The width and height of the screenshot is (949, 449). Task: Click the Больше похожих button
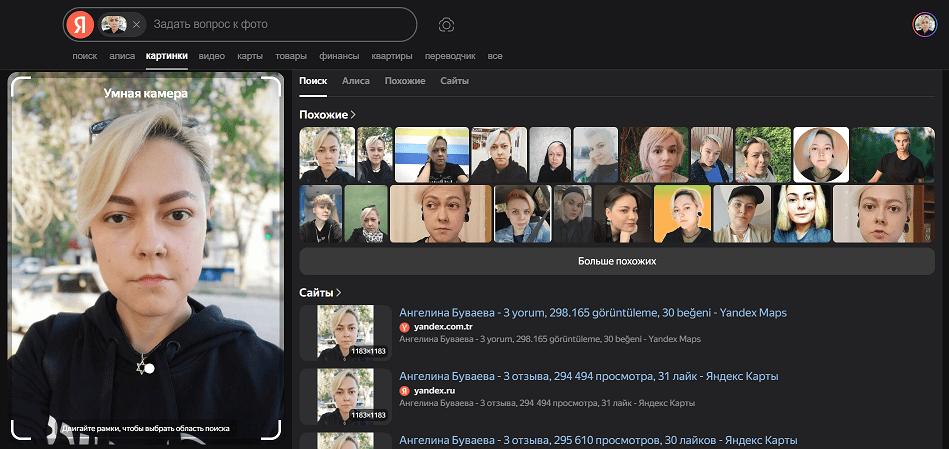[x=617, y=260]
